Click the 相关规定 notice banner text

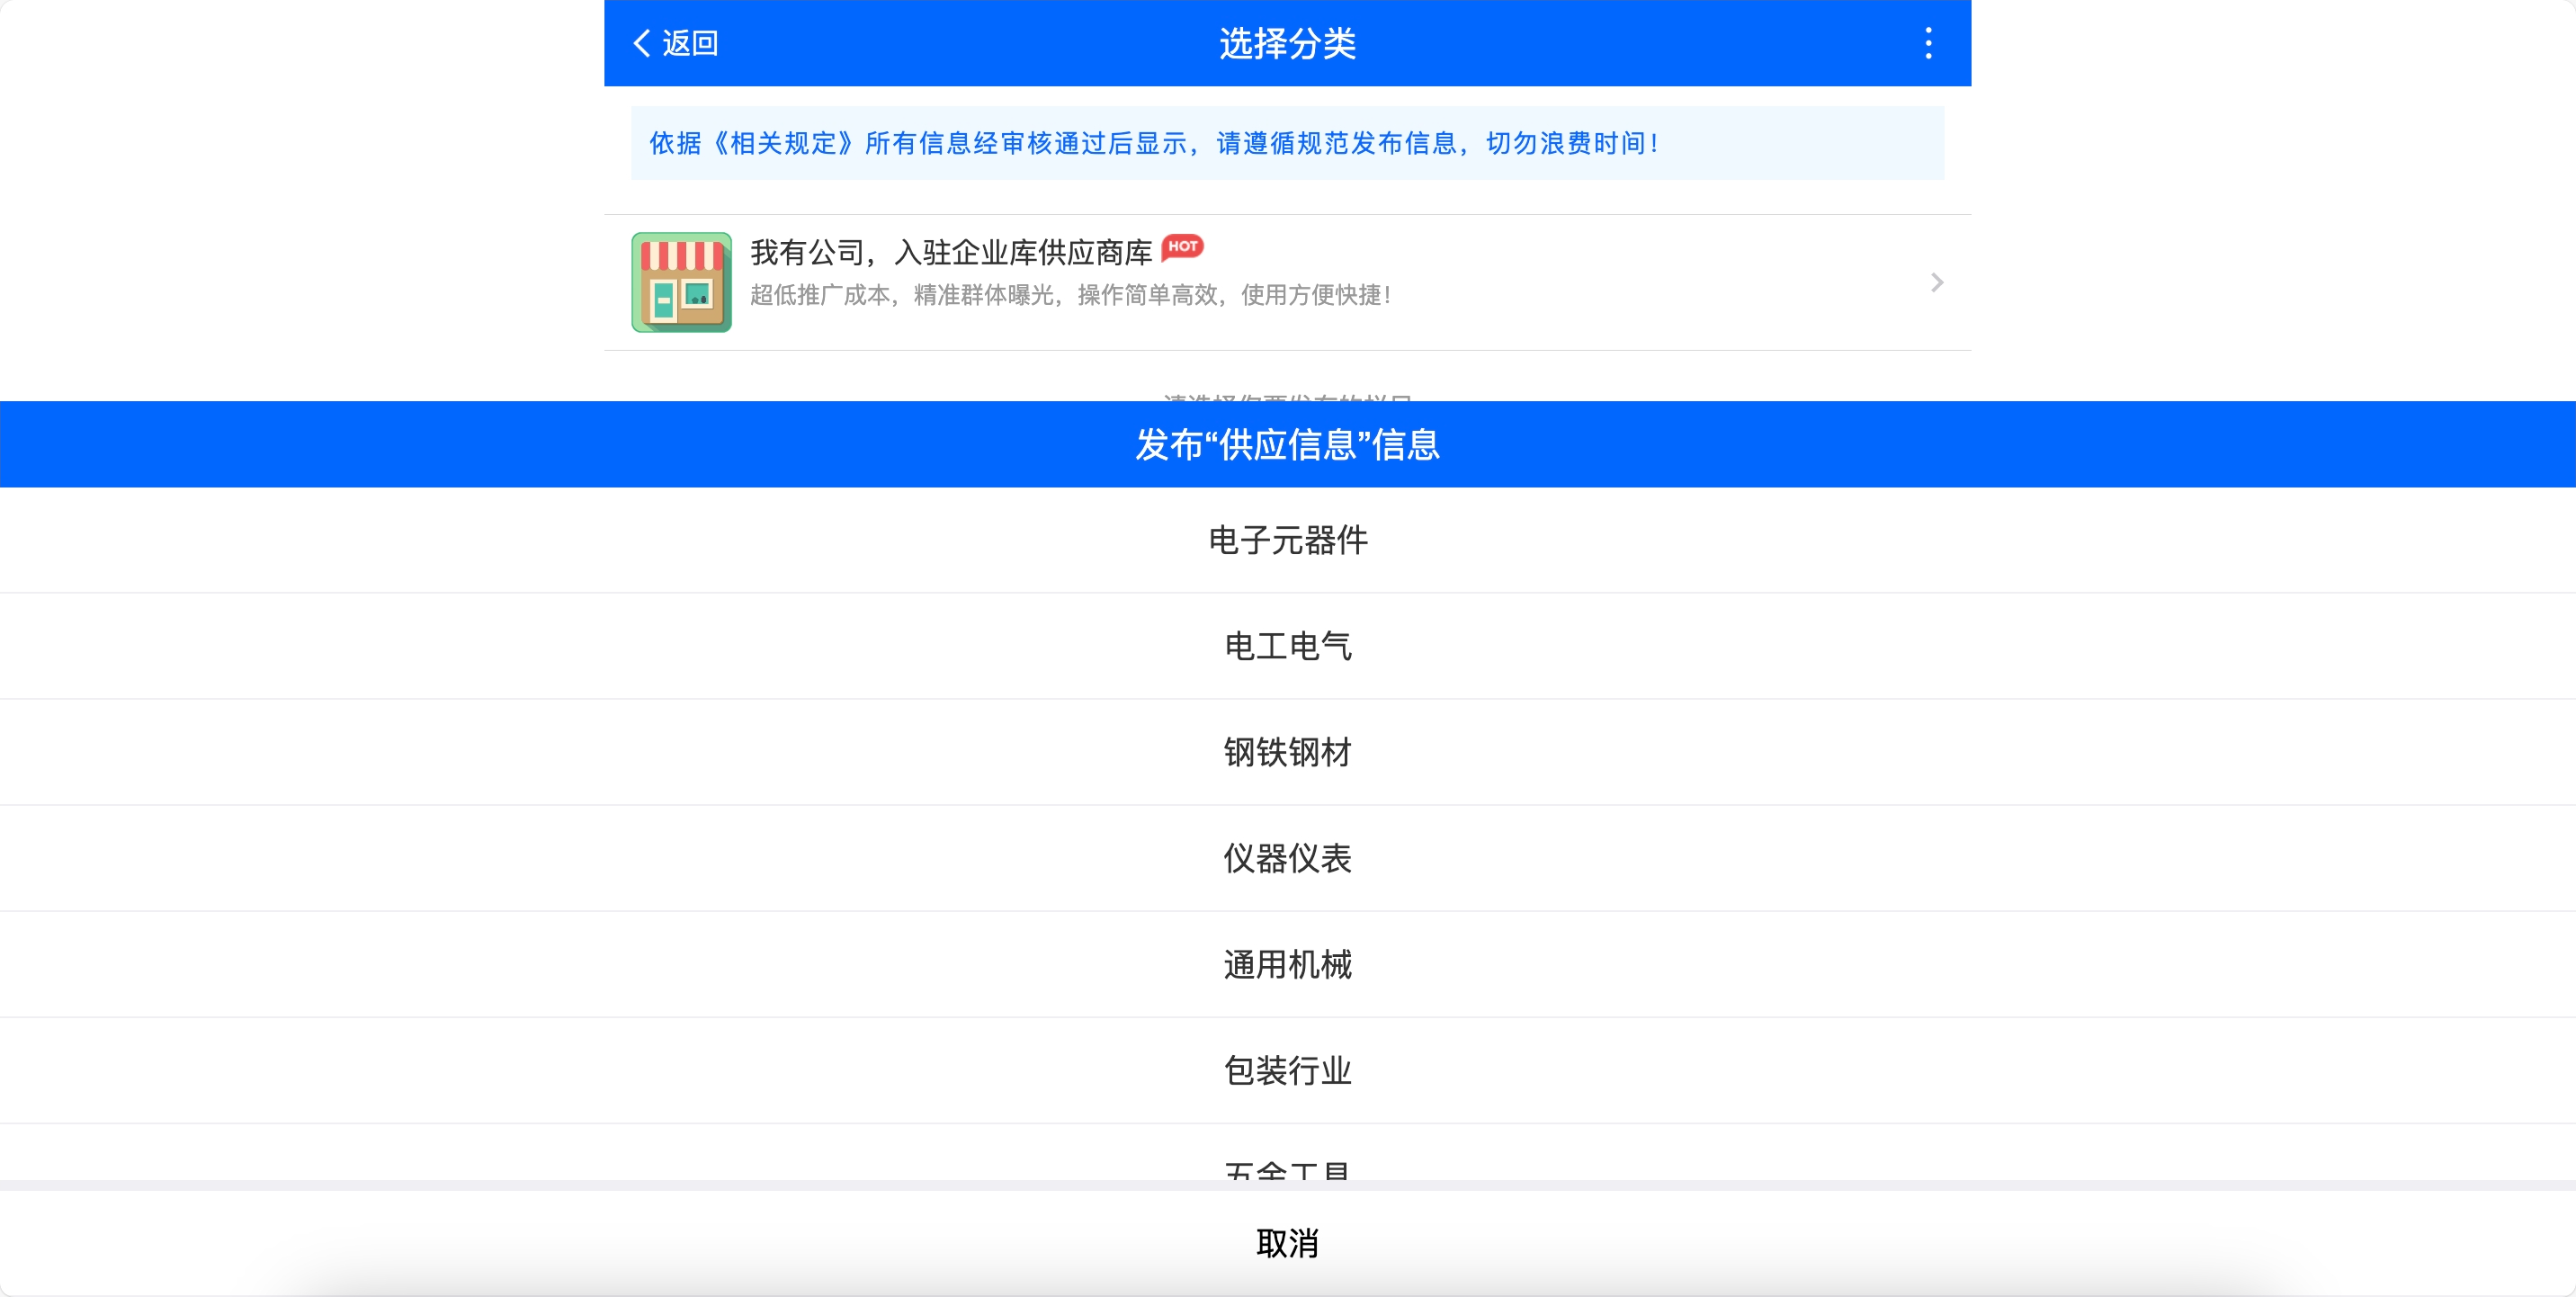[x=1153, y=143]
